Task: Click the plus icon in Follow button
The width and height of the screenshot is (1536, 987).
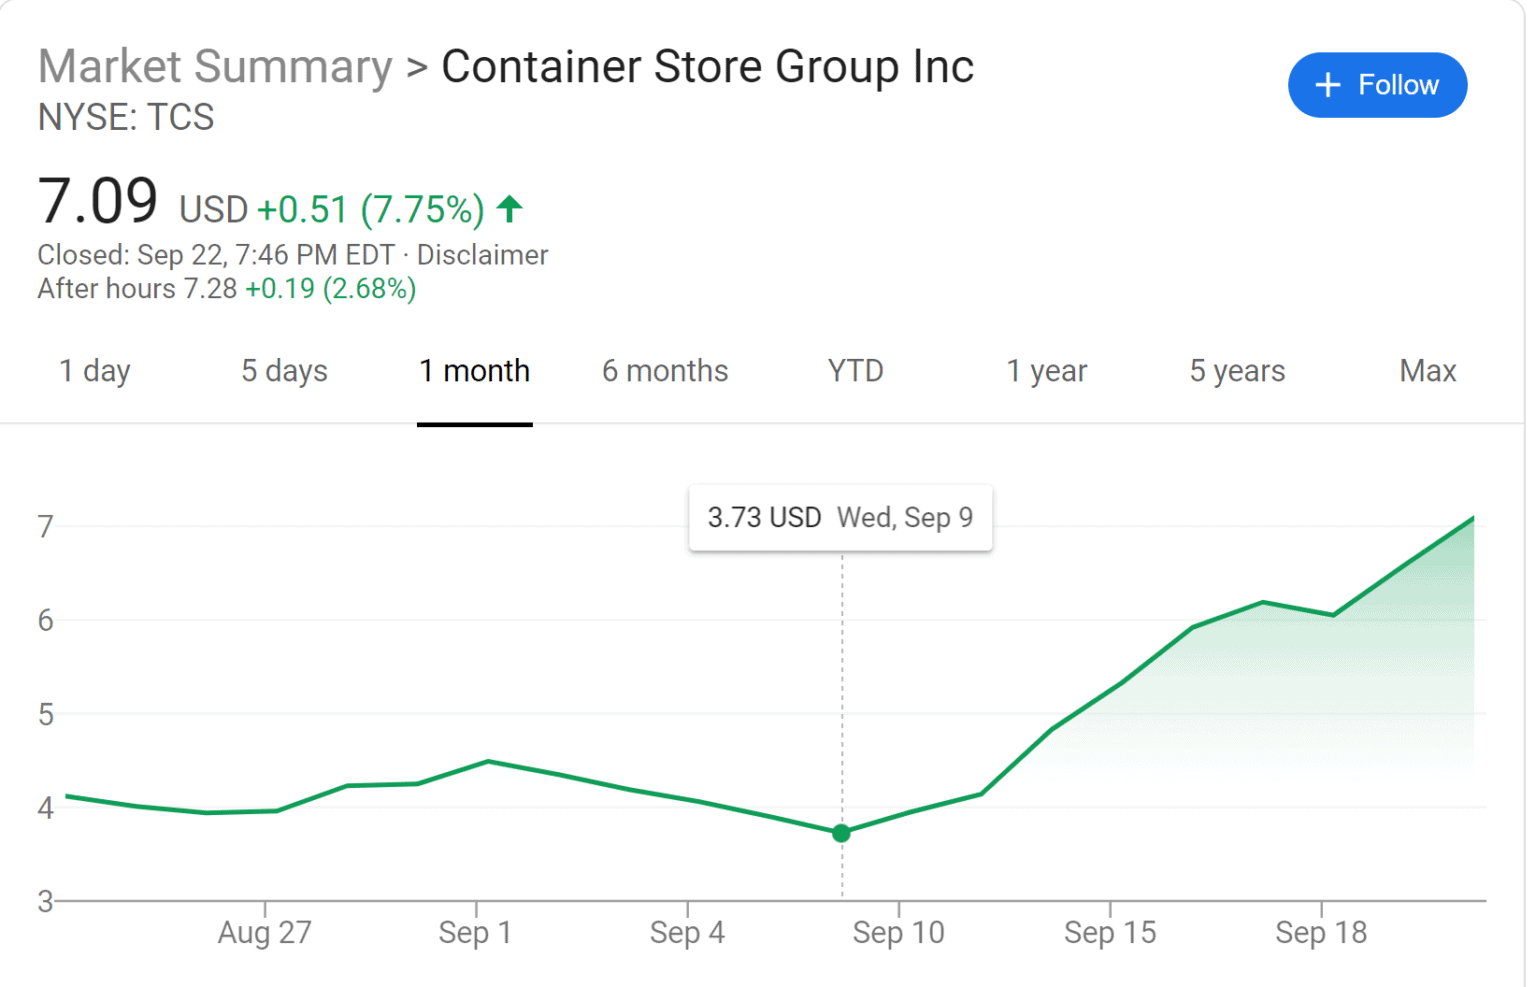Action: (x=1327, y=86)
